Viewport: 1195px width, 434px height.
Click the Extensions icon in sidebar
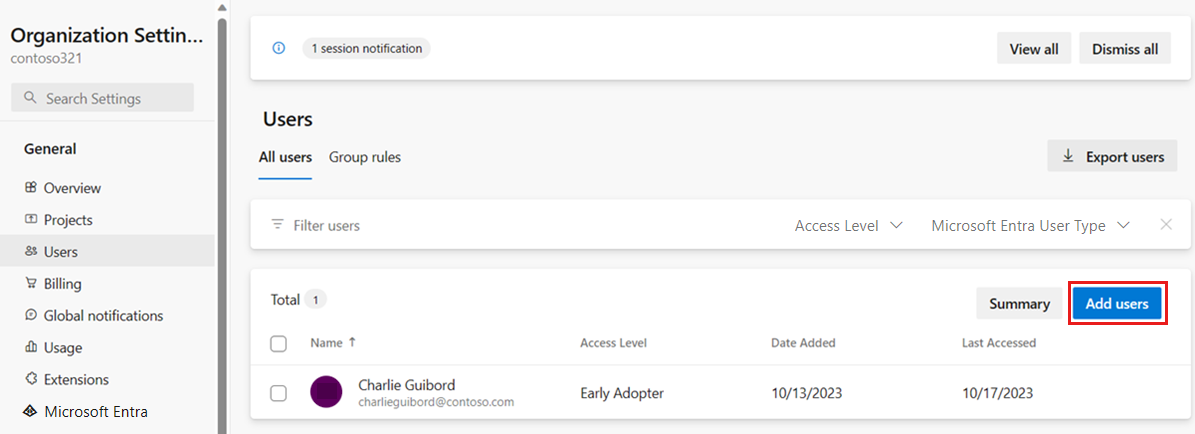point(30,379)
